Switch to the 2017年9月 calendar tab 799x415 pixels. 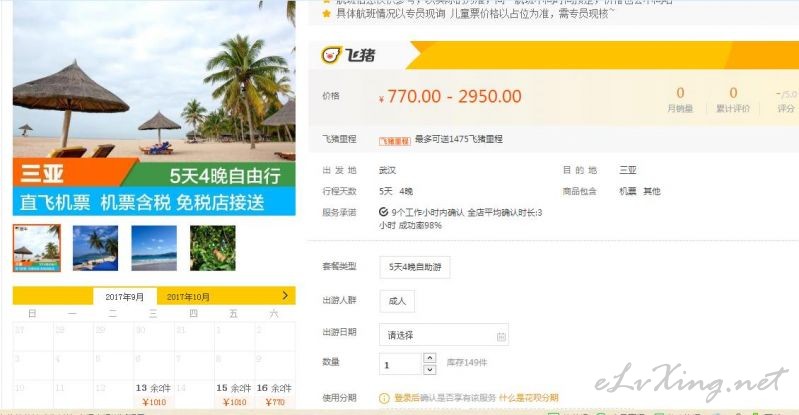(125, 297)
